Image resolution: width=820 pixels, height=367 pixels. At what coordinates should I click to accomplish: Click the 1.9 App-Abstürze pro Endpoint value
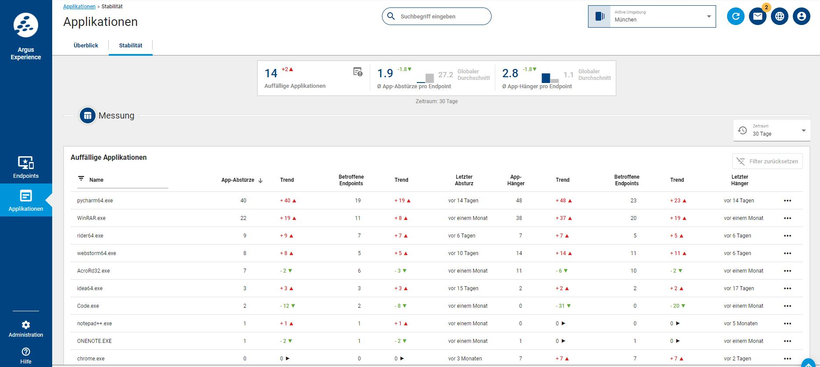385,74
